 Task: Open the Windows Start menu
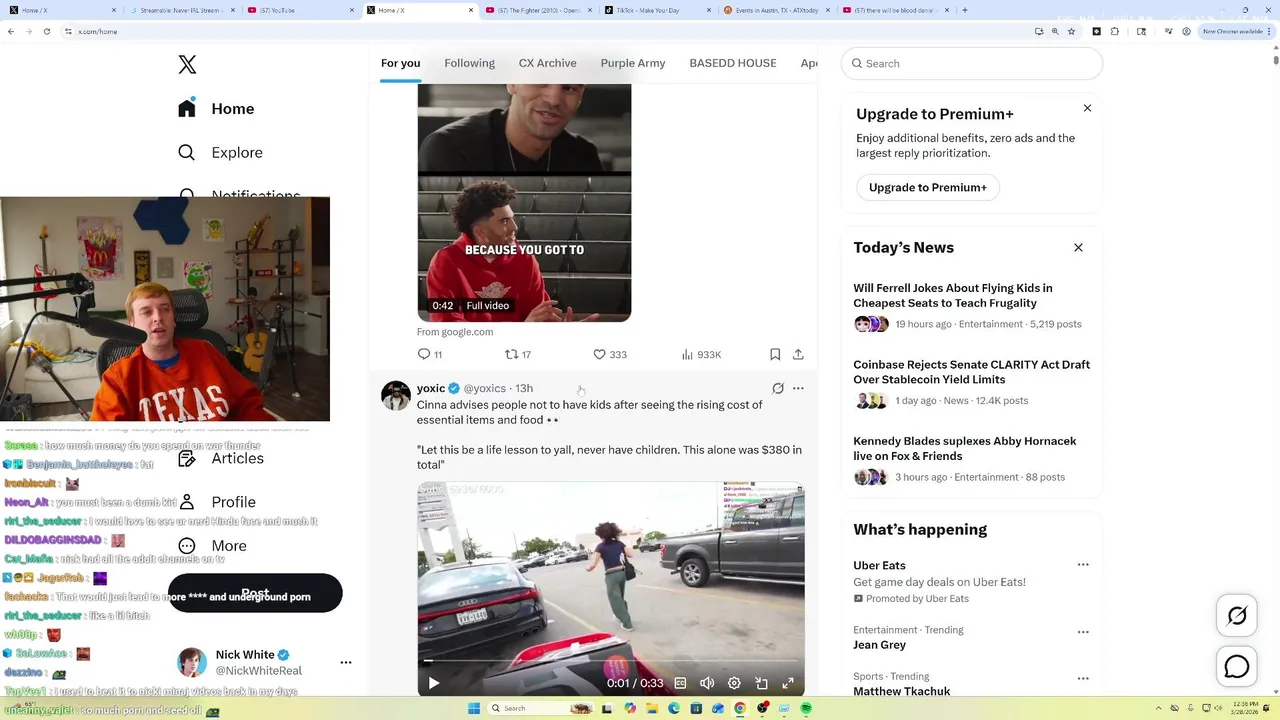pyautogui.click(x=474, y=708)
